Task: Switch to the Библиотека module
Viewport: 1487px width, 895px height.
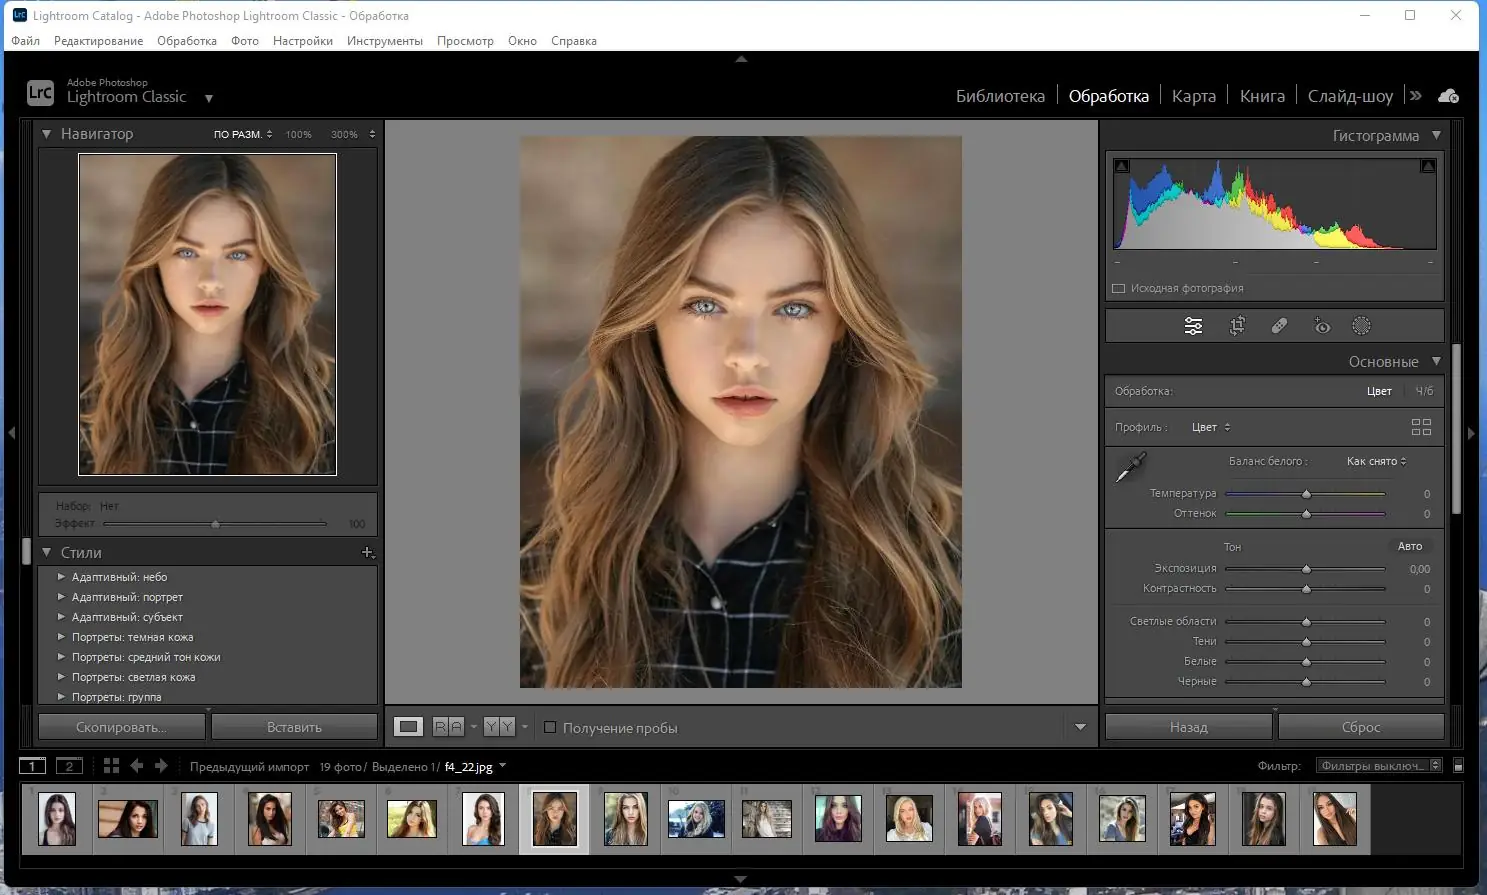Action: (x=1000, y=95)
